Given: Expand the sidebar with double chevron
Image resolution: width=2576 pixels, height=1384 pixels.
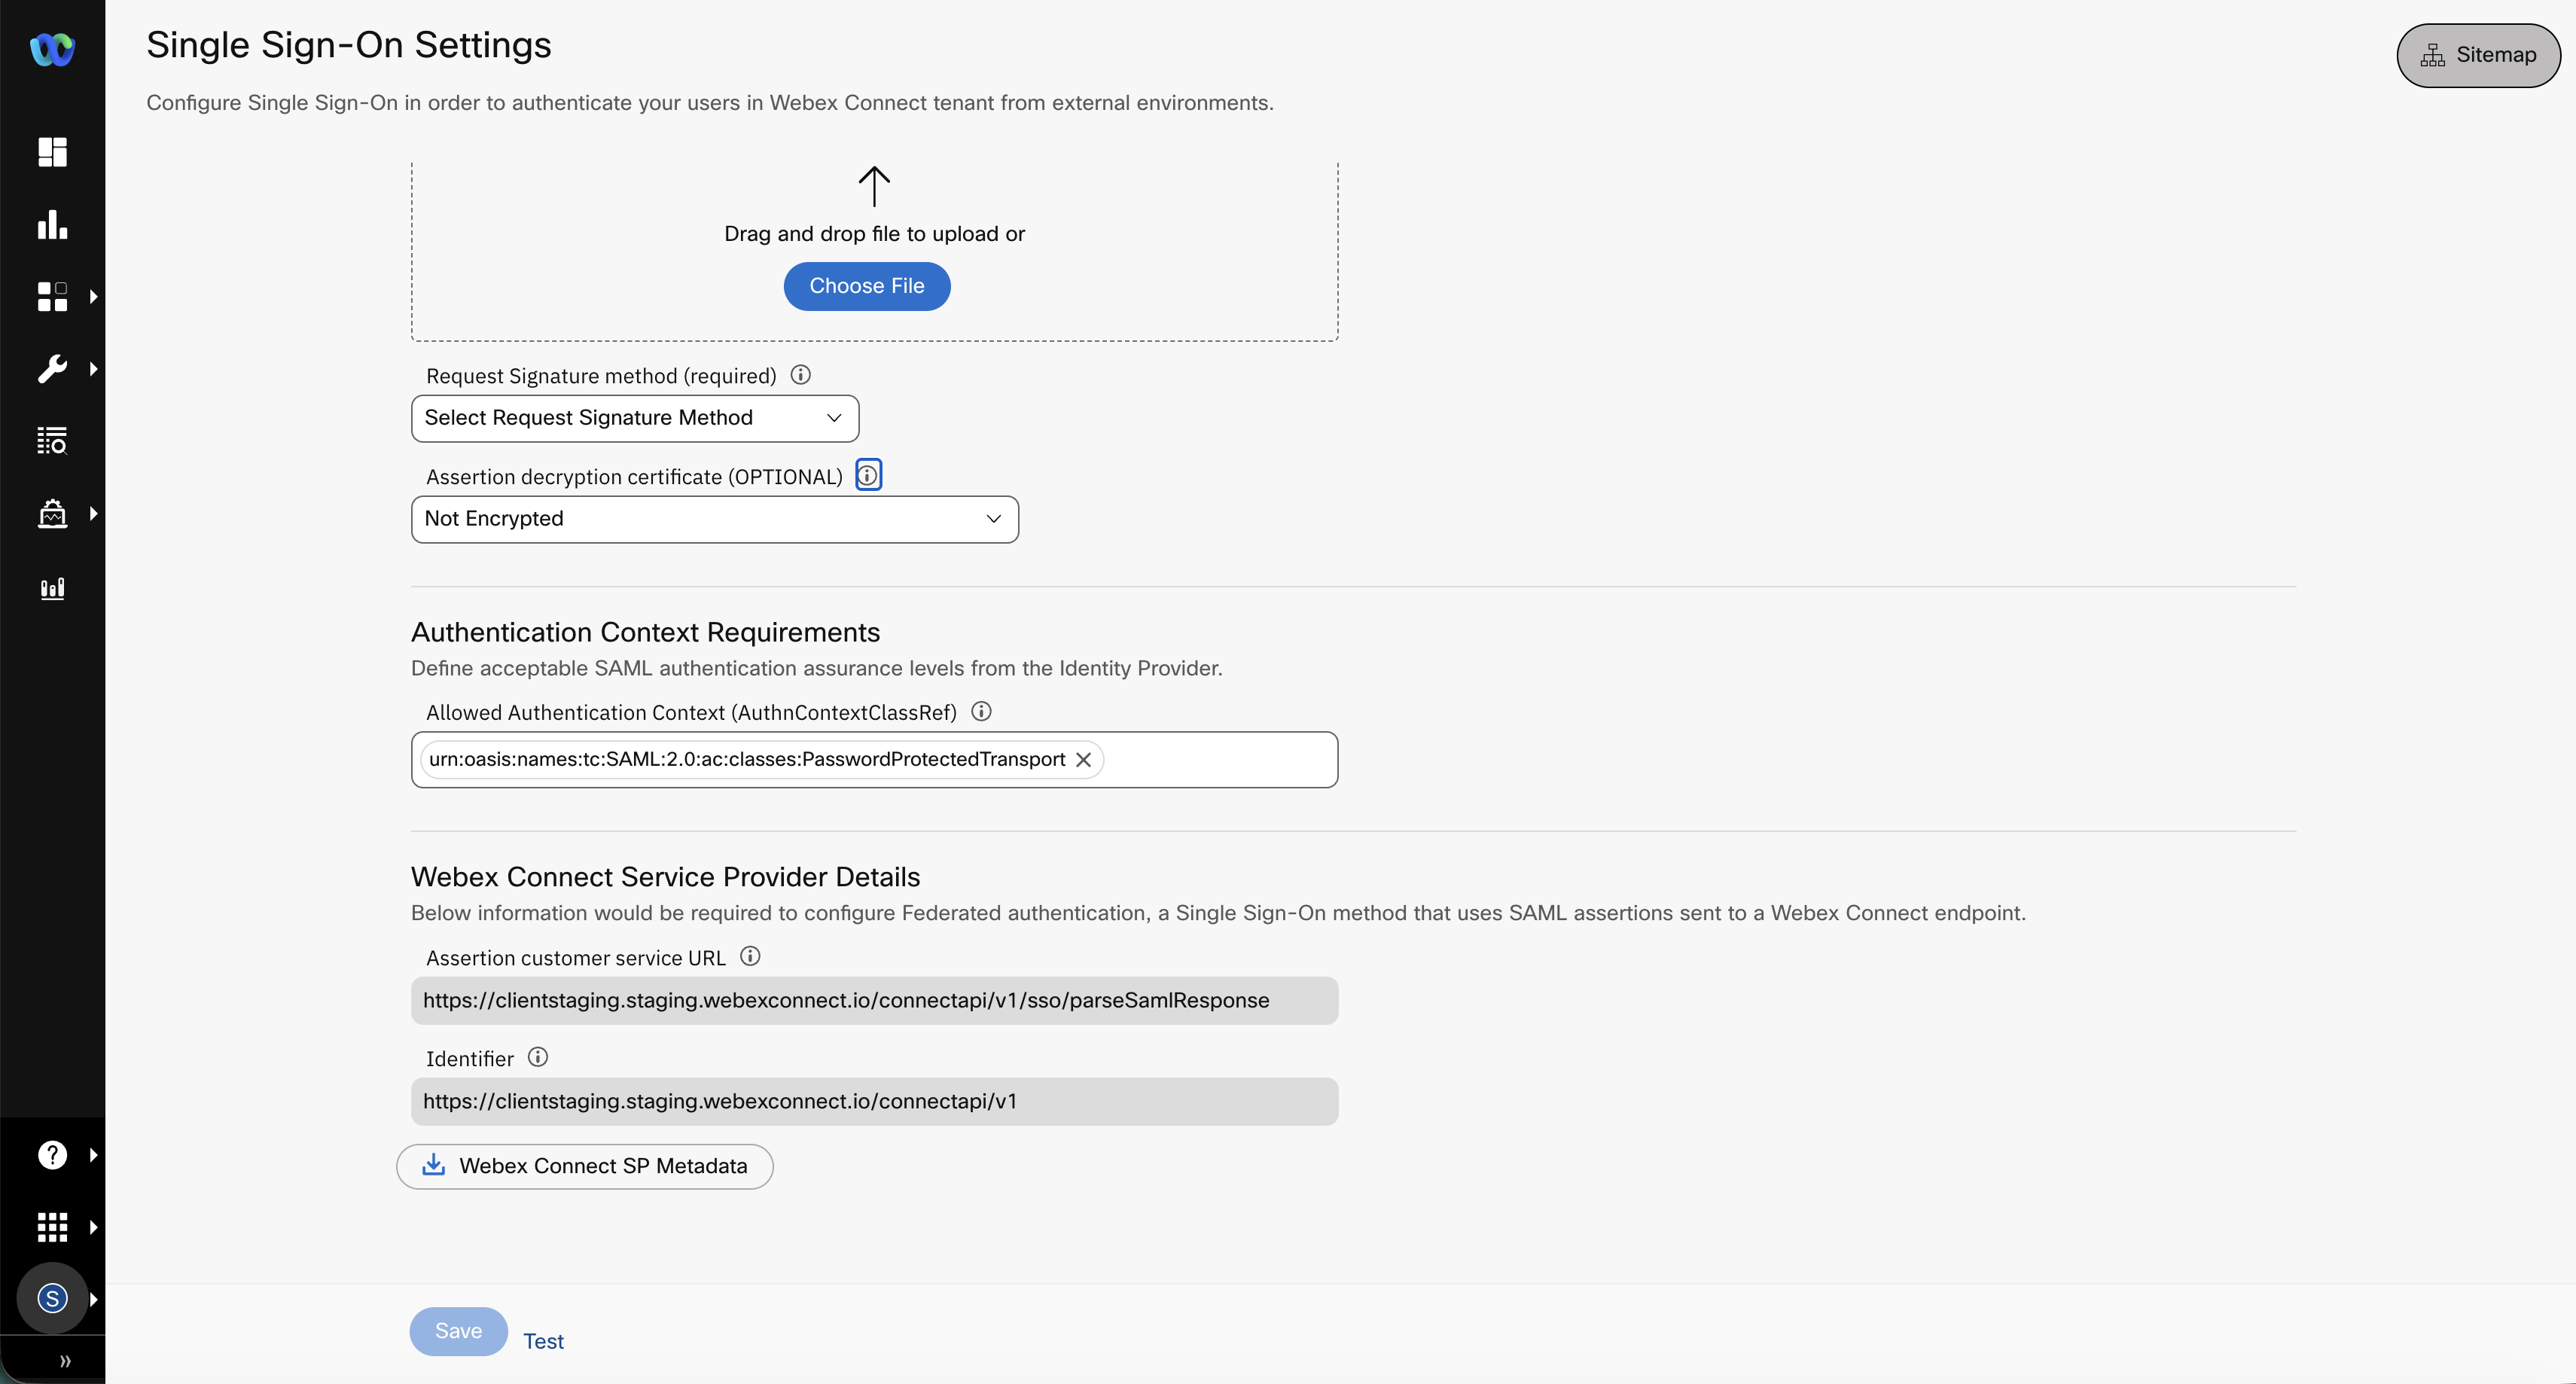Looking at the screenshot, I should 65,1360.
